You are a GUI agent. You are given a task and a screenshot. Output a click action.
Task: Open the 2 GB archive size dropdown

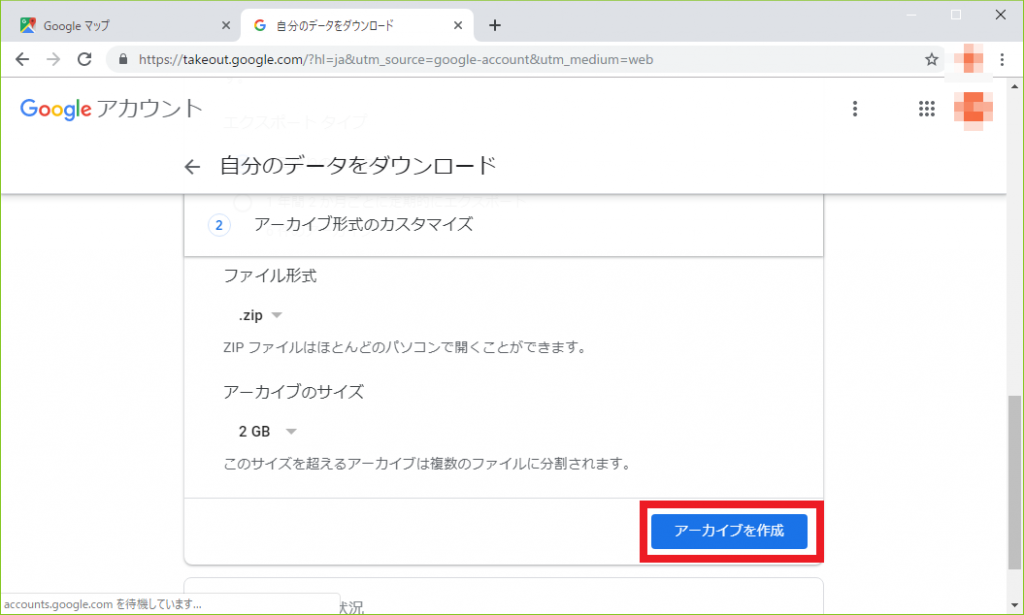click(x=267, y=432)
